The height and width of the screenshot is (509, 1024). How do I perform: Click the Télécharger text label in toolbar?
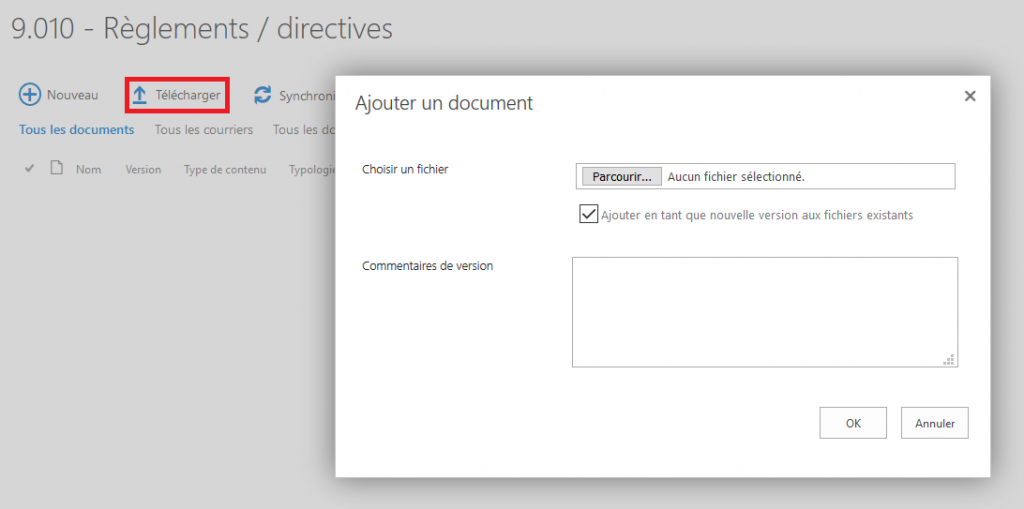[188, 95]
